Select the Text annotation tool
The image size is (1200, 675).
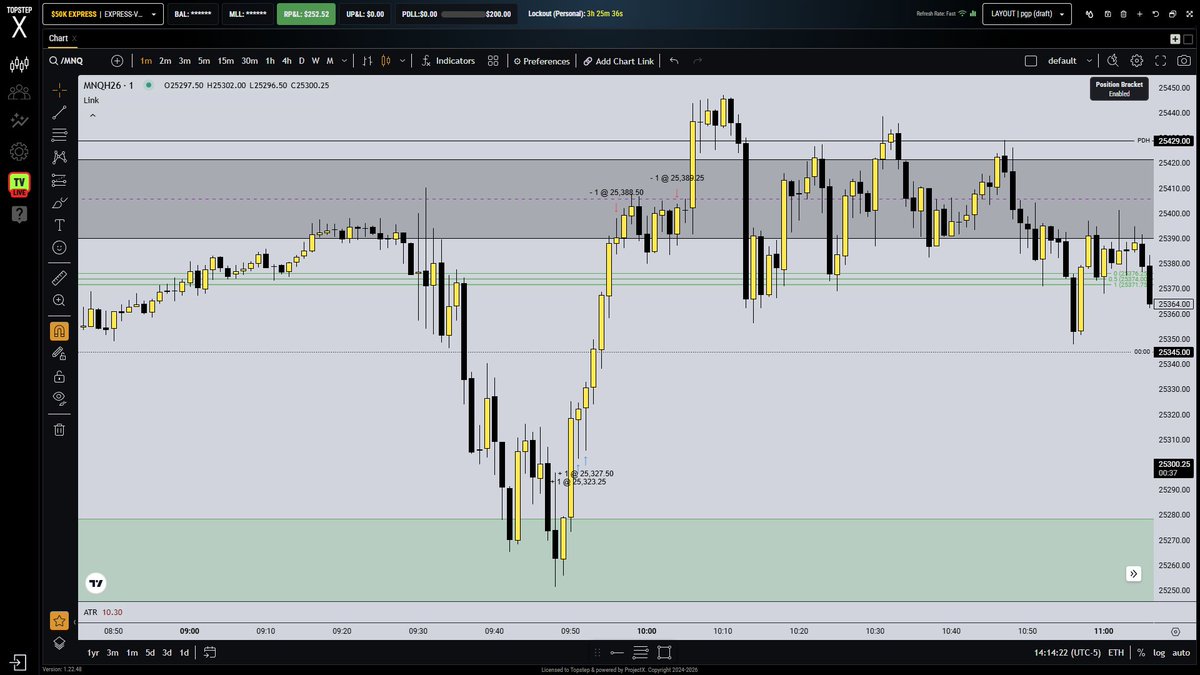click(x=59, y=224)
